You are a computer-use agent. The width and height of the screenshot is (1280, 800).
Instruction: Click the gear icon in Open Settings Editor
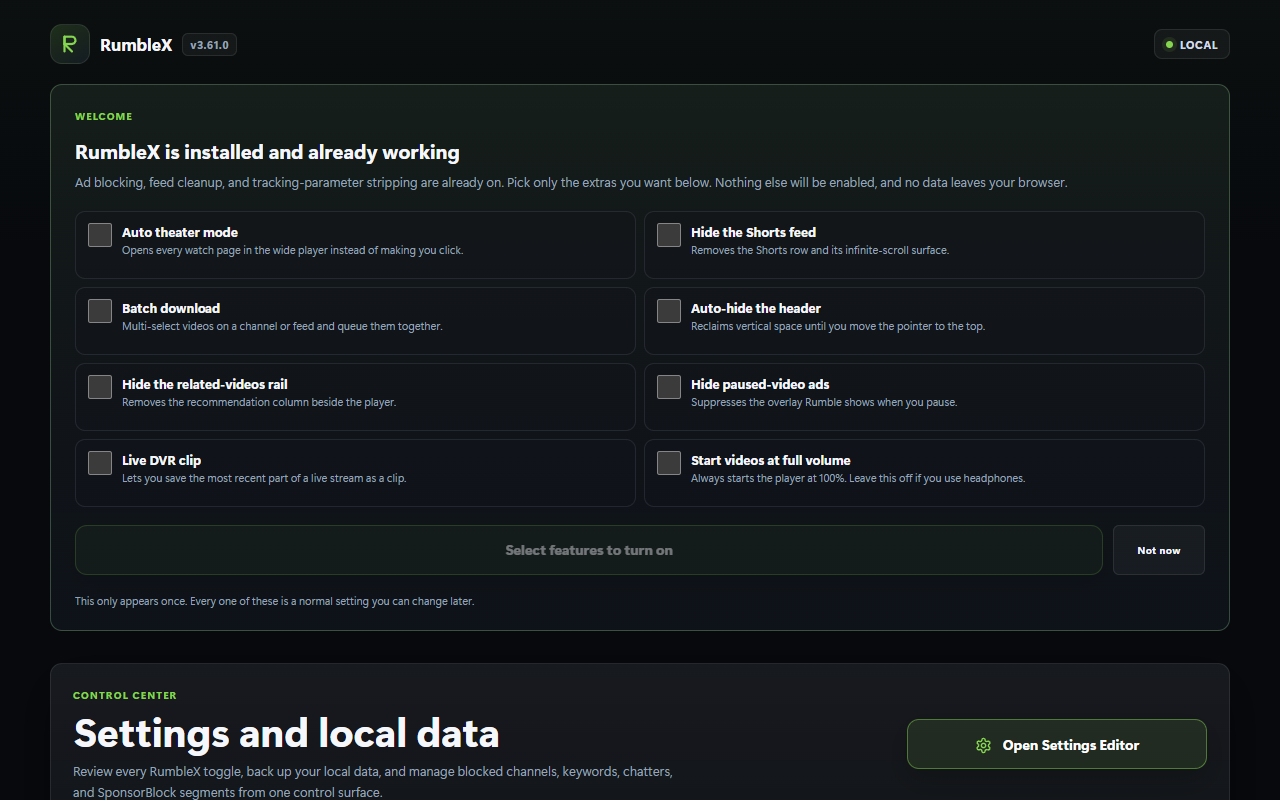(x=983, y=745)
